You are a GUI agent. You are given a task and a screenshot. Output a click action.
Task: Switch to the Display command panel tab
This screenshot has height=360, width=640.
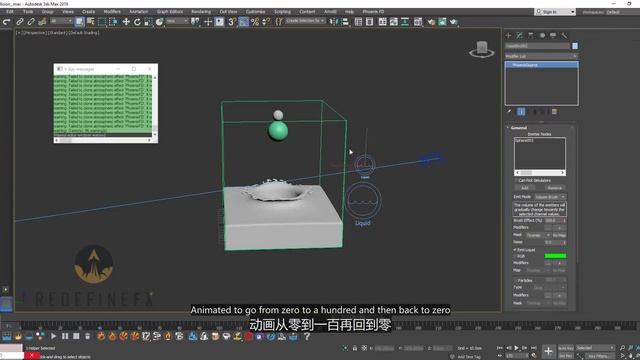pos(553,36)
